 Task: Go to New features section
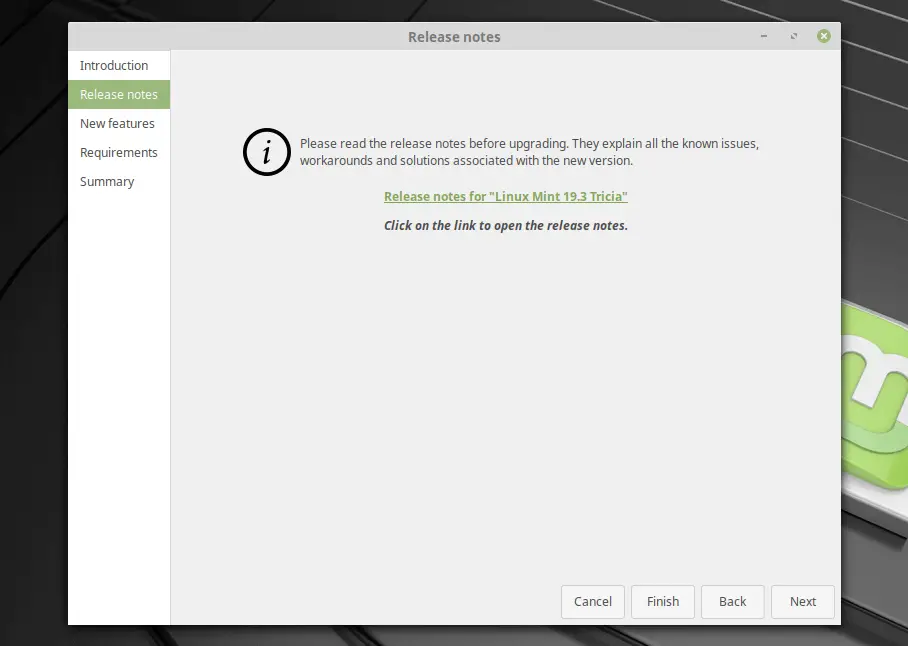coord(119,123)
